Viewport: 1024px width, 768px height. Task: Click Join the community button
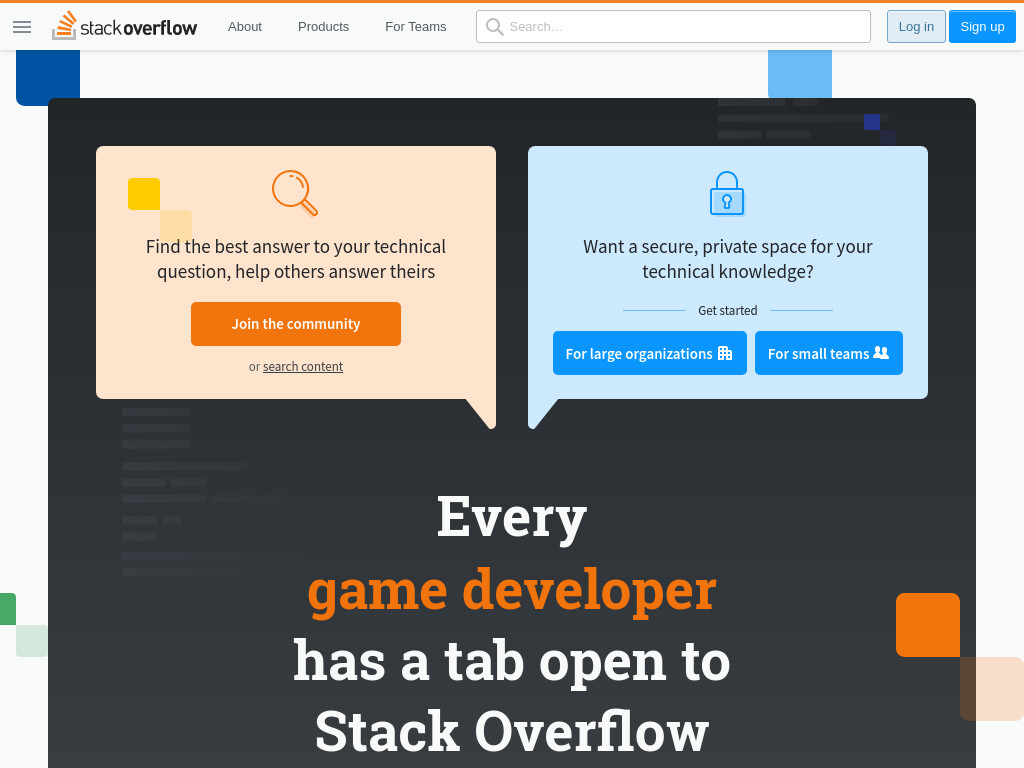point(296,324)
